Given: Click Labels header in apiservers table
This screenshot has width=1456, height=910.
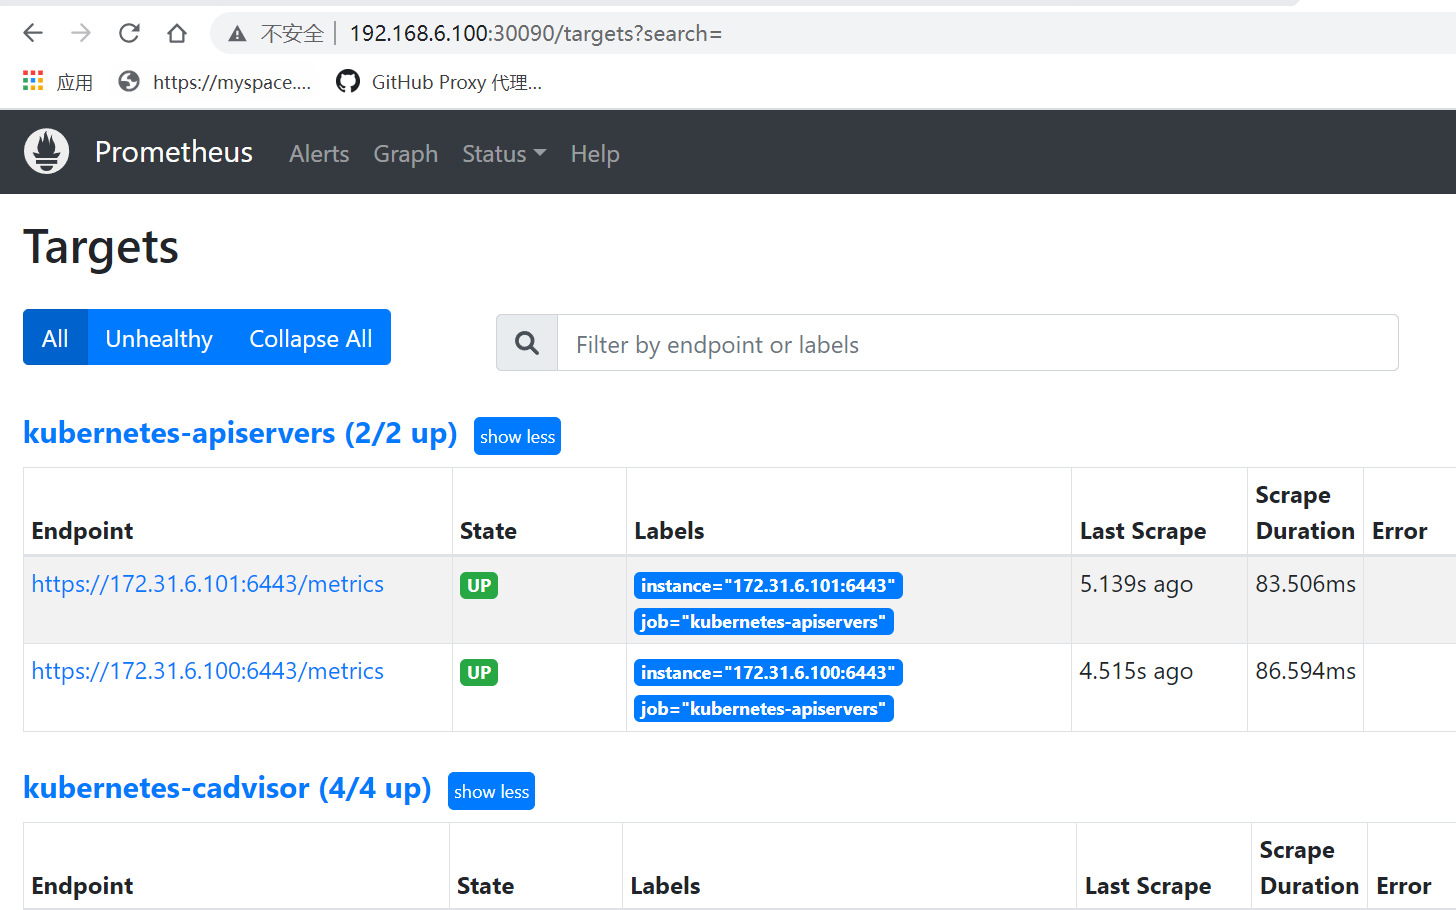Looking at the screenshot, I should pos(669,531).
